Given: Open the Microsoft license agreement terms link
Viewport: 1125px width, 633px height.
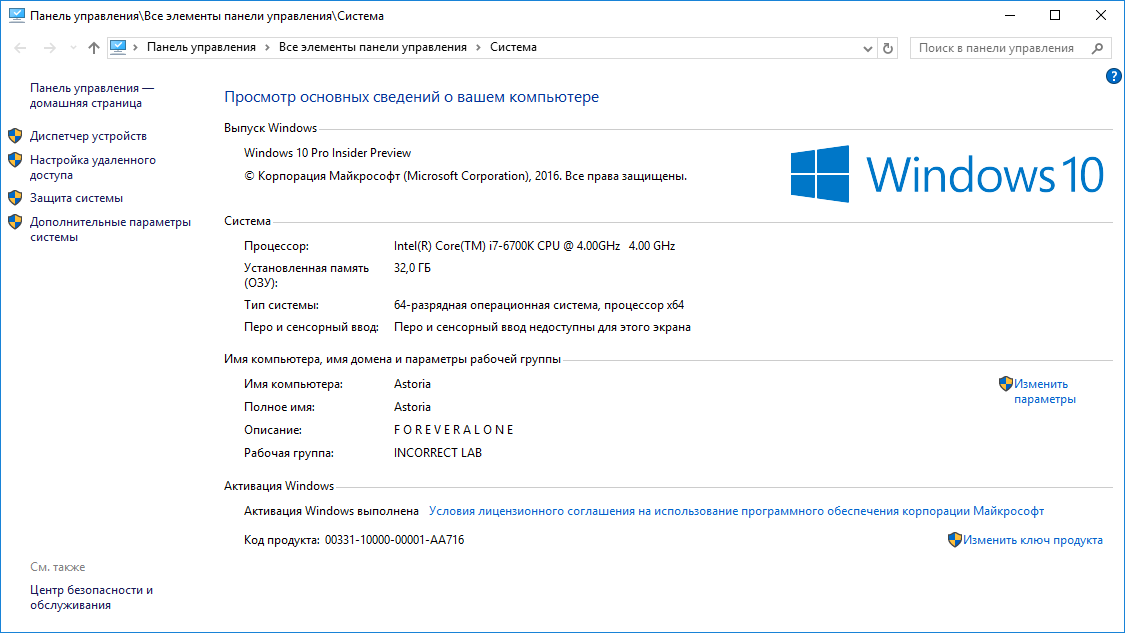Looking at the screenshot, I should coord(736,511).
